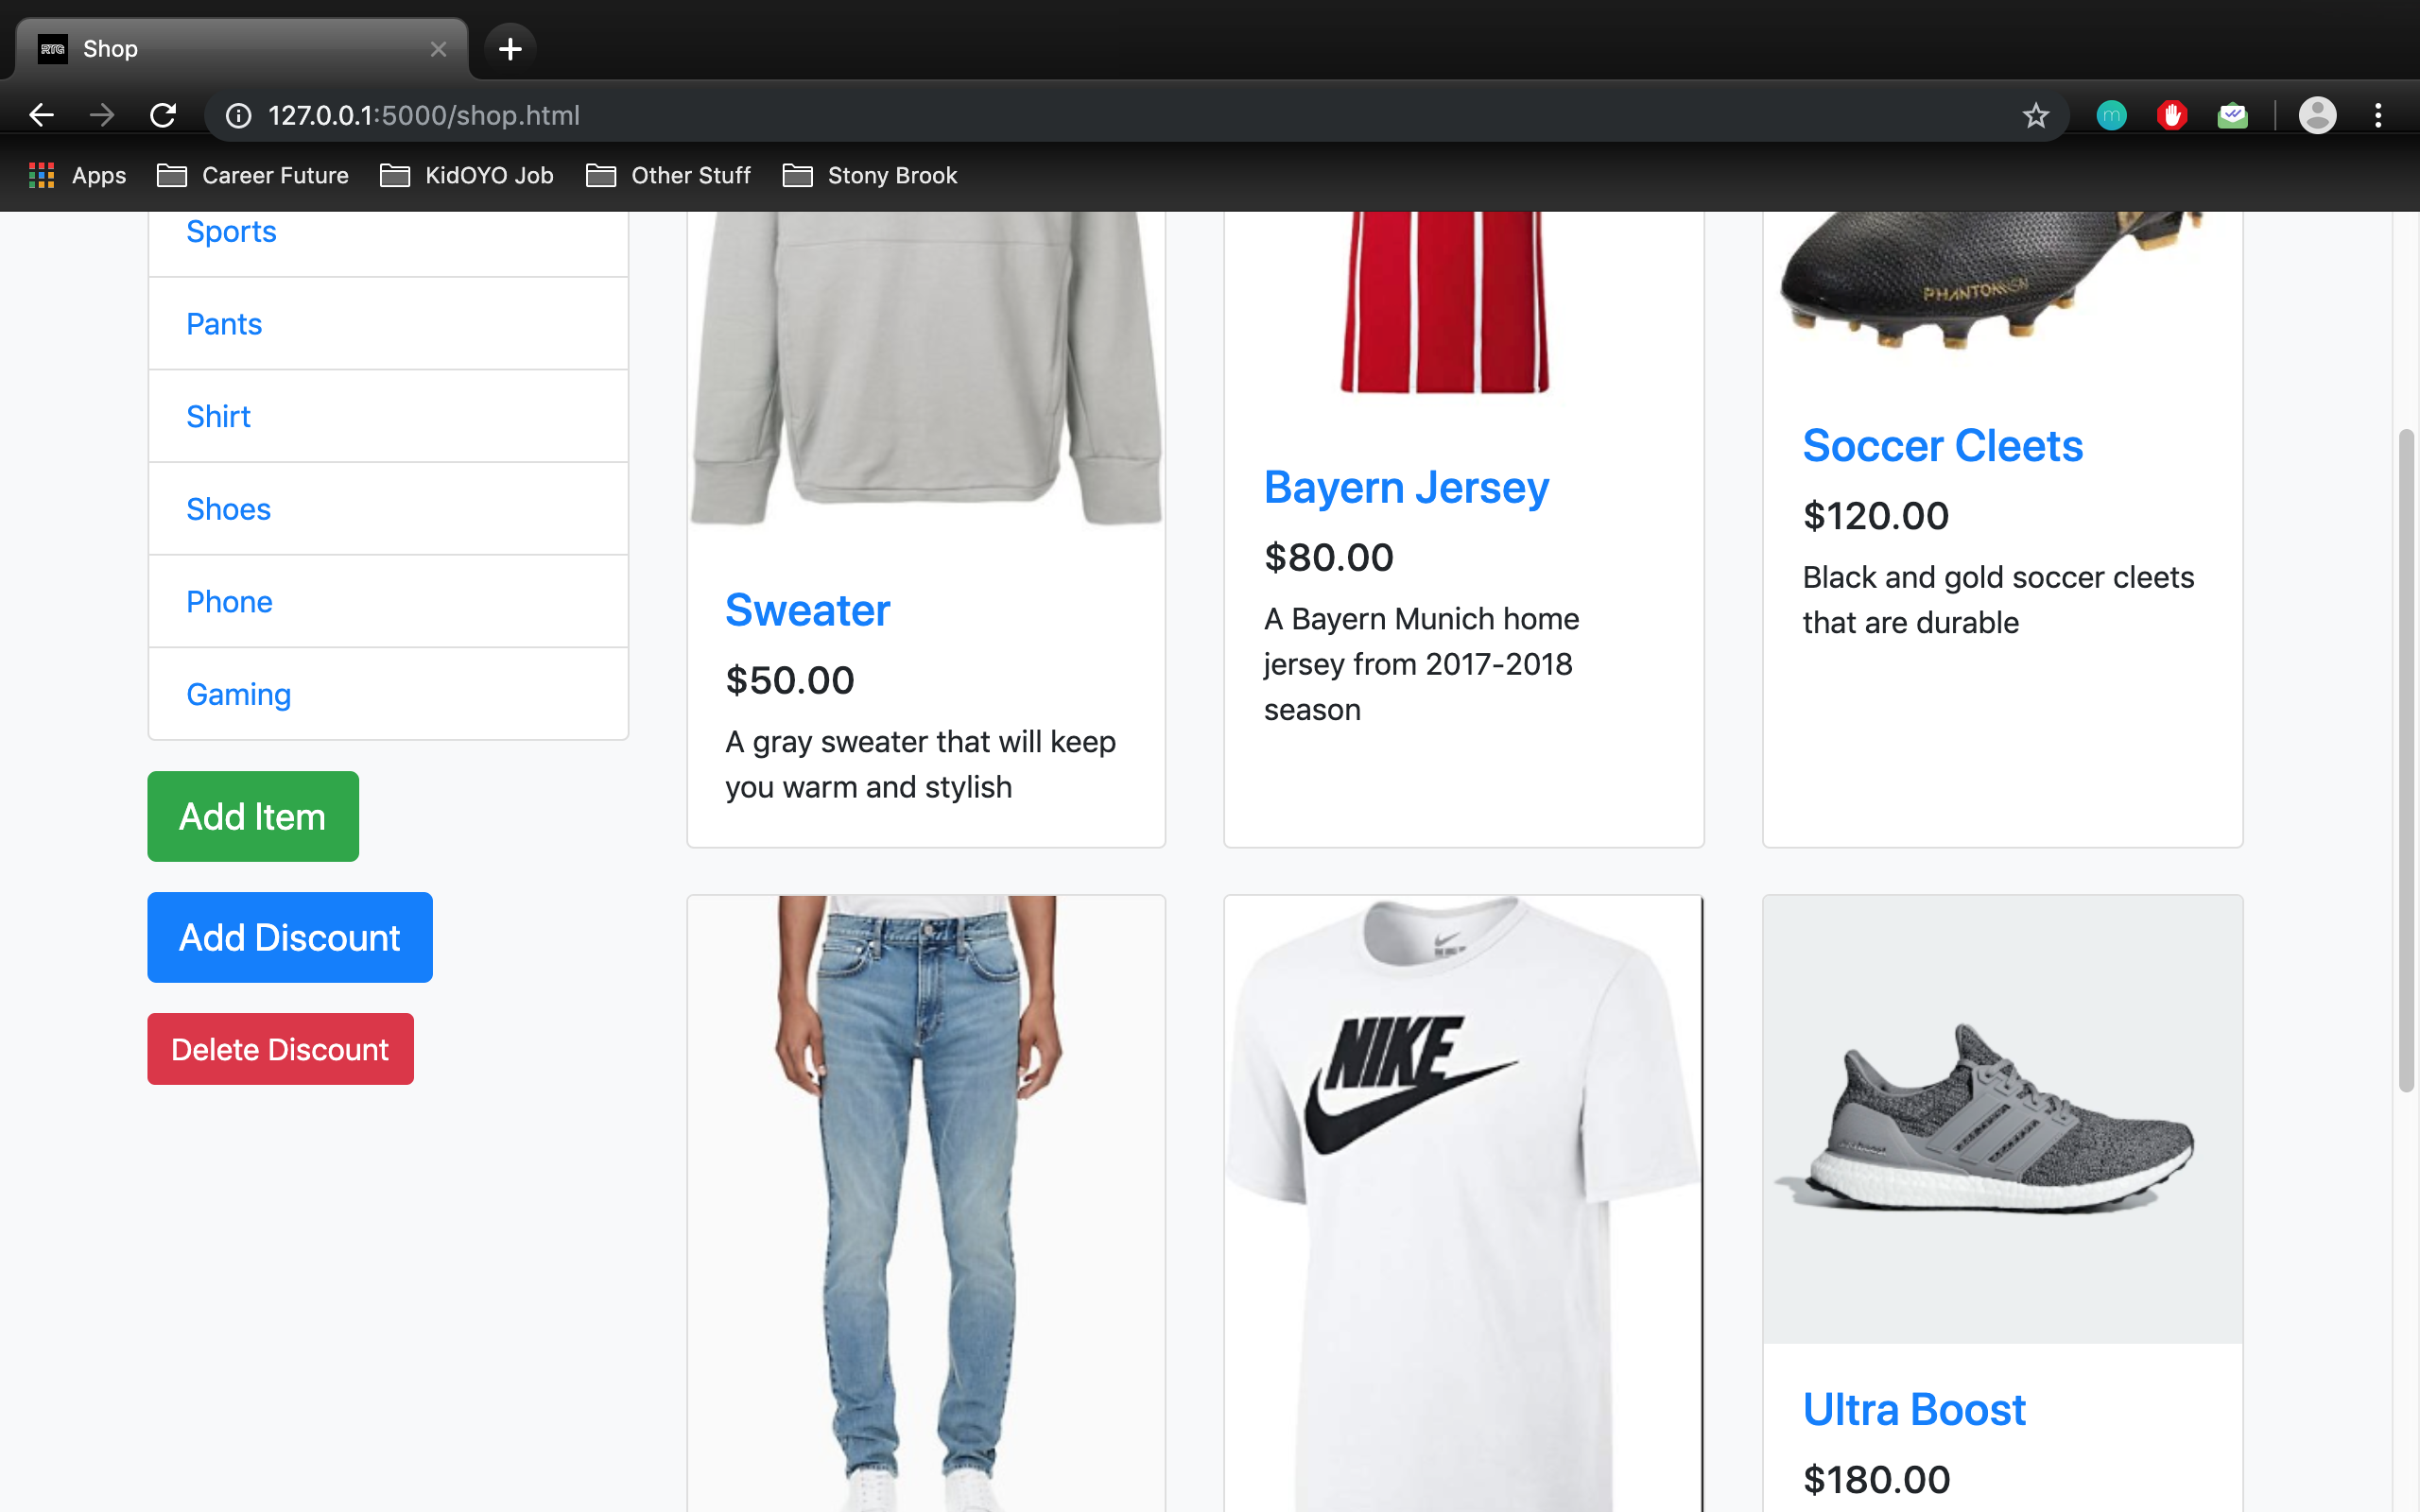
Task: Expand the KidOYO Job bookmark folder
Action: tap(467, 176)
